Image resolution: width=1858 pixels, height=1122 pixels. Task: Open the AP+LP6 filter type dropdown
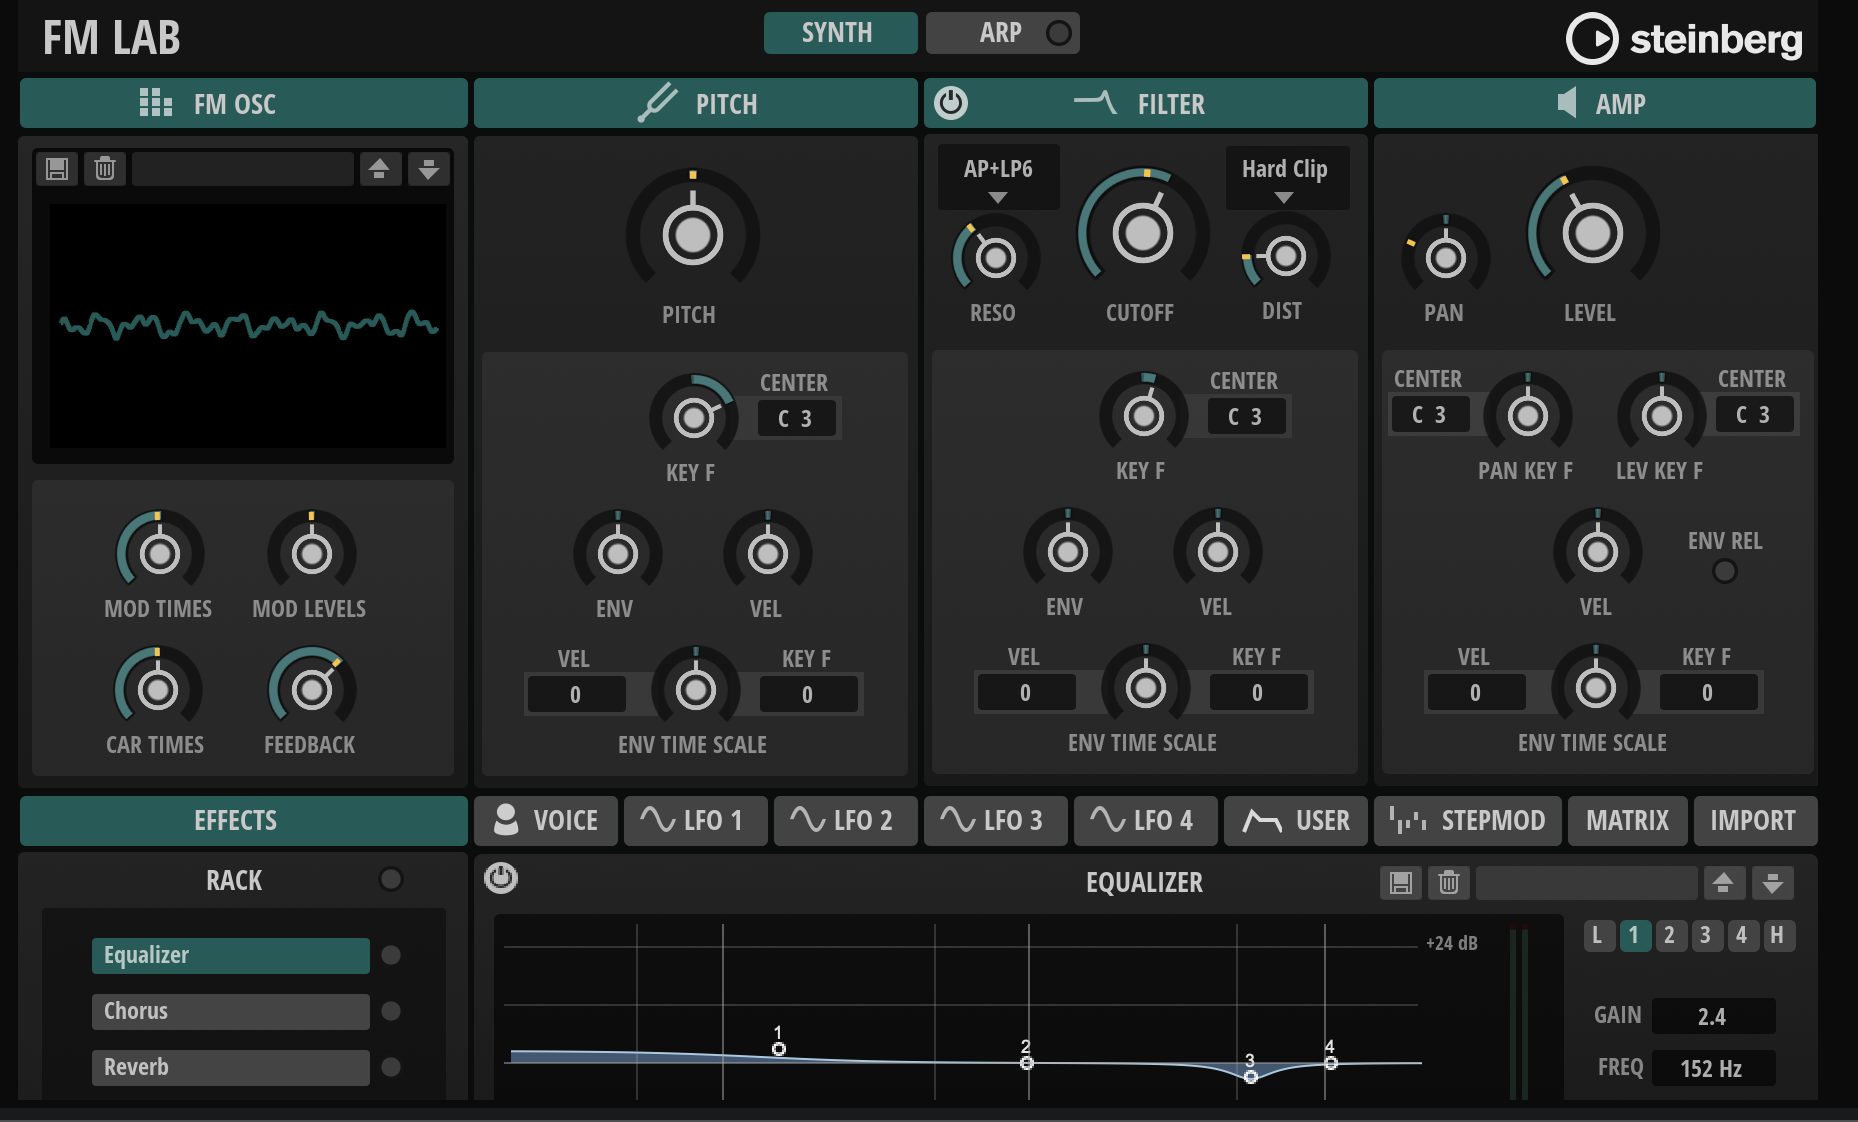[x=996, y=177]
